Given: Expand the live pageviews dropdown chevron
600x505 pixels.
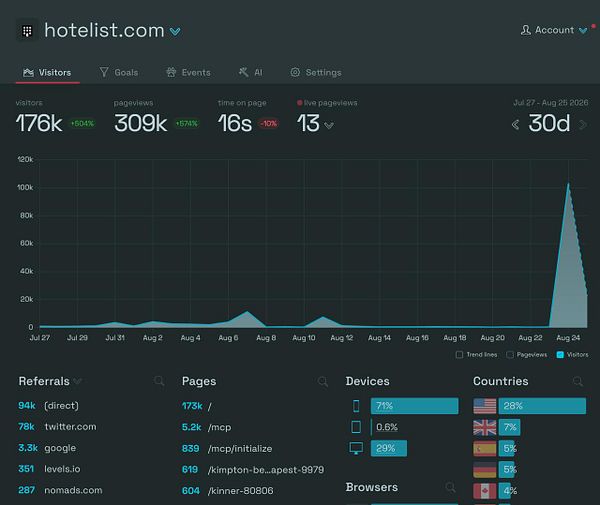Looking at the screenshot, I should click(x=329, y=125).
